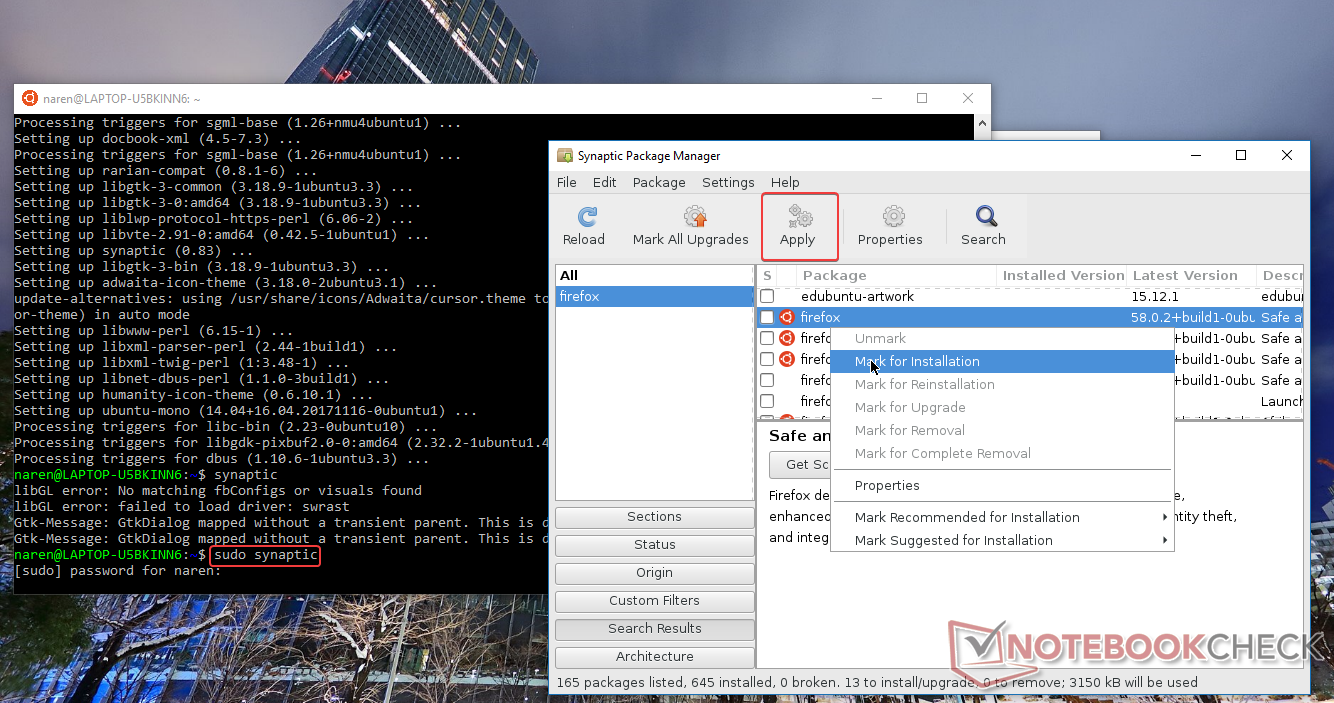Expand Mark Recommended for Installation submenu arrow
1334x703 pixels.
coord(1165,517)
